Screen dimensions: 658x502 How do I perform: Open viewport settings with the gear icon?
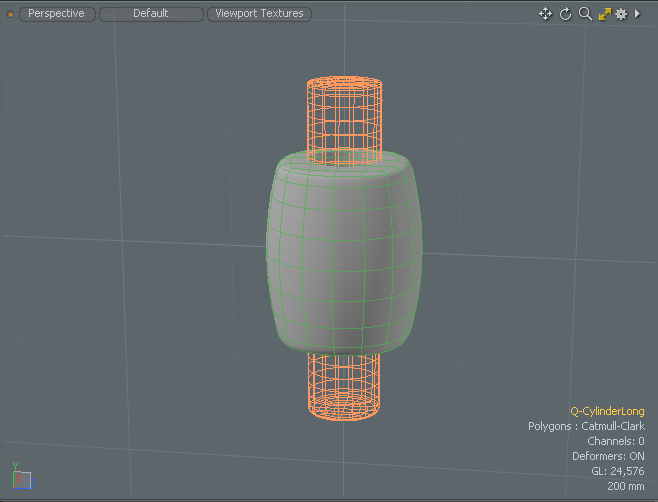[621, 14]
